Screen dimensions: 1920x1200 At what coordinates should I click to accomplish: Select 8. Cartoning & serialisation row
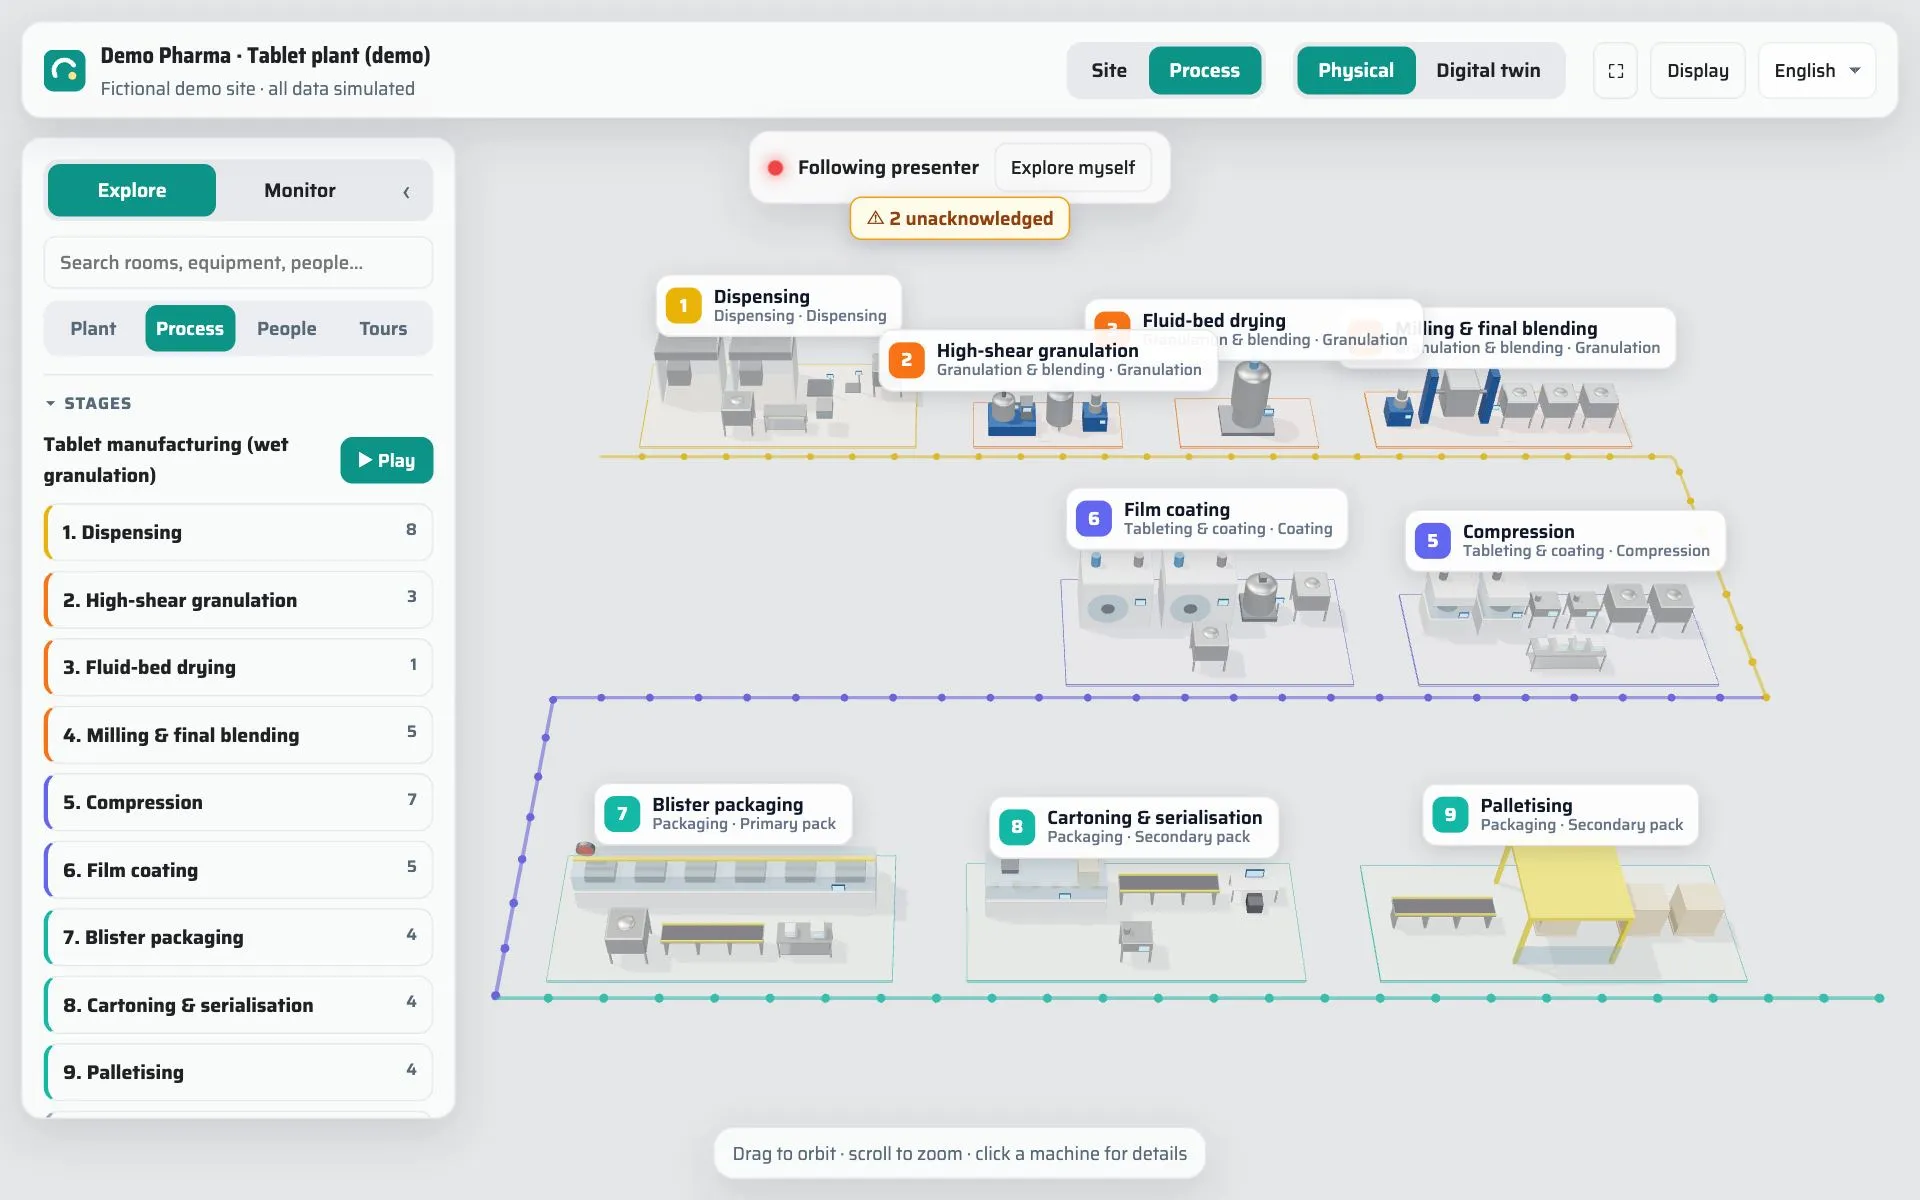(238, 1005)
